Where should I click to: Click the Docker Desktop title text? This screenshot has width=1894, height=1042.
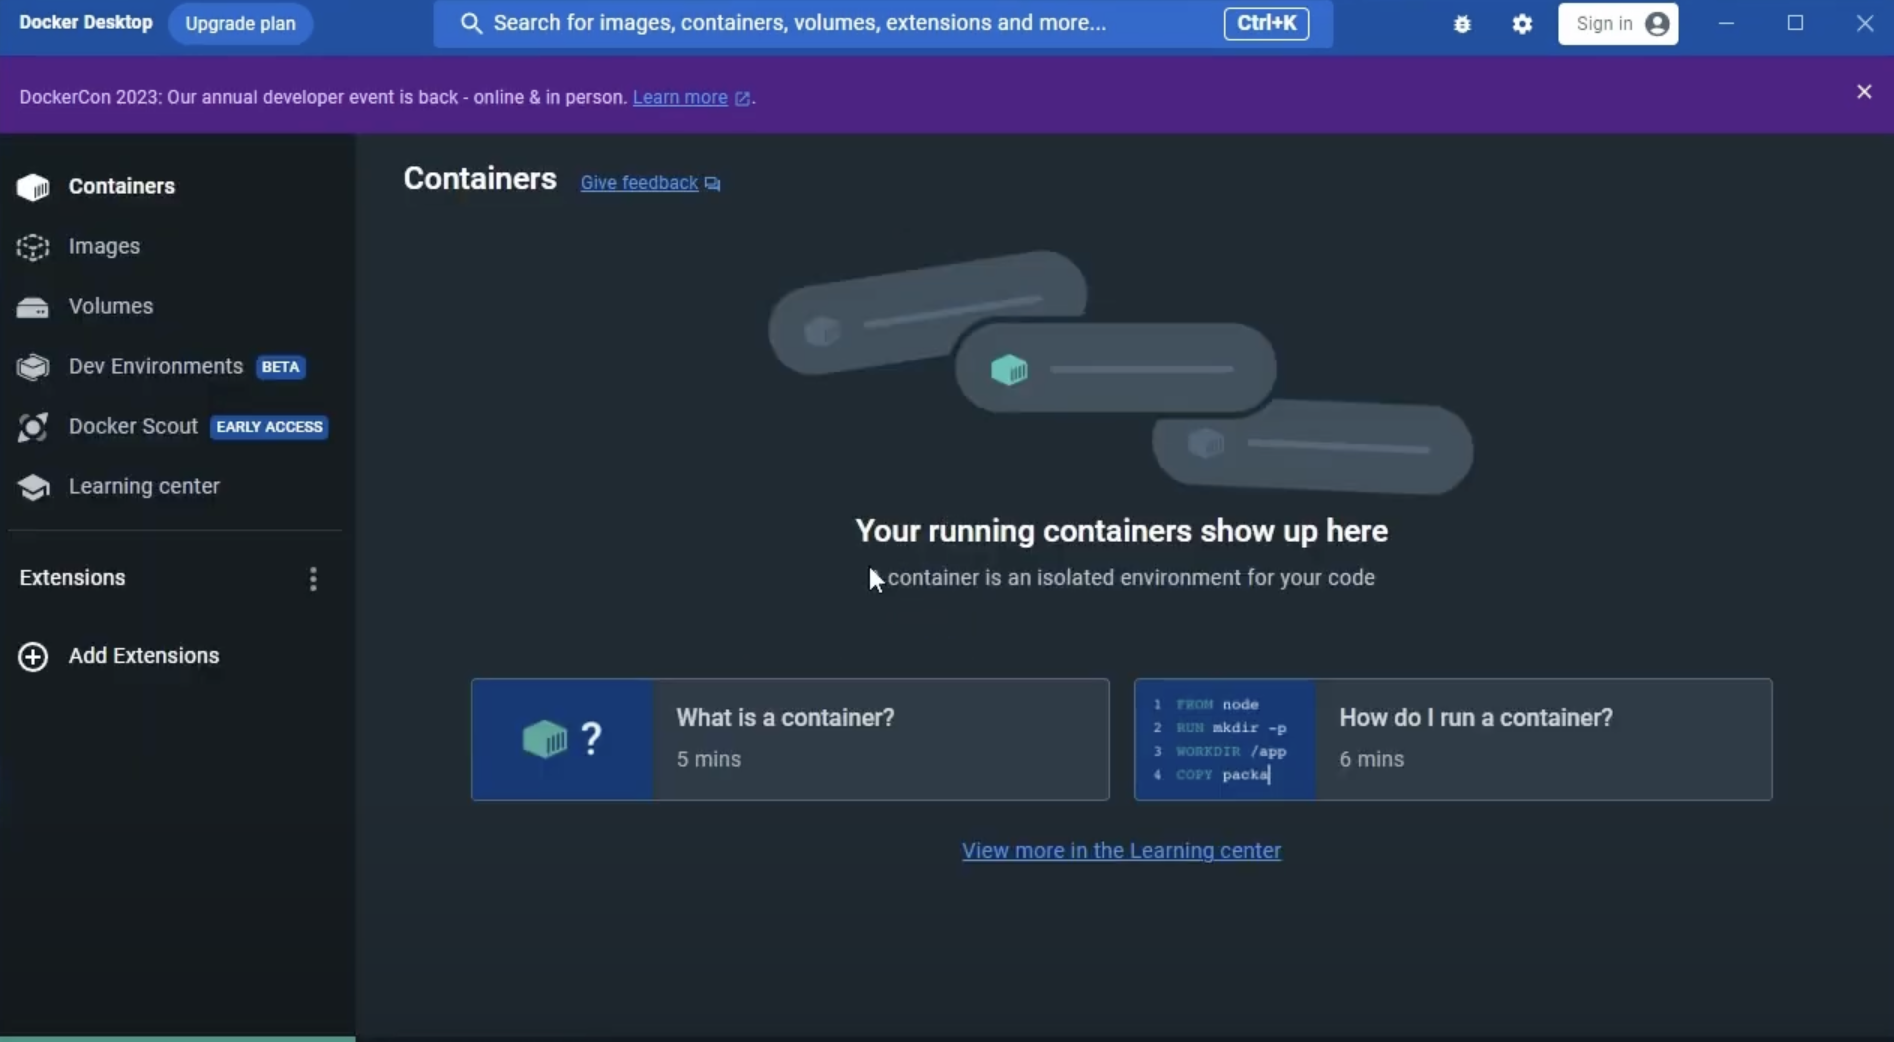(86, 23)
